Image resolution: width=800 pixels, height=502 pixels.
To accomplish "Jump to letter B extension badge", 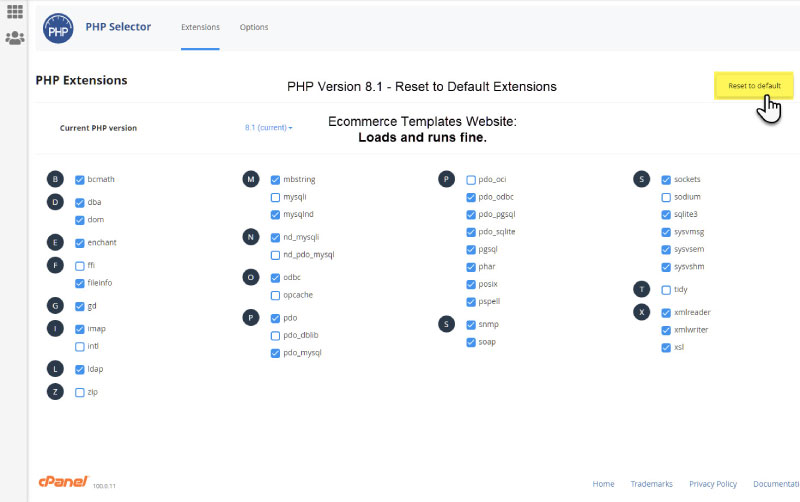I will (x=55, y=179).
